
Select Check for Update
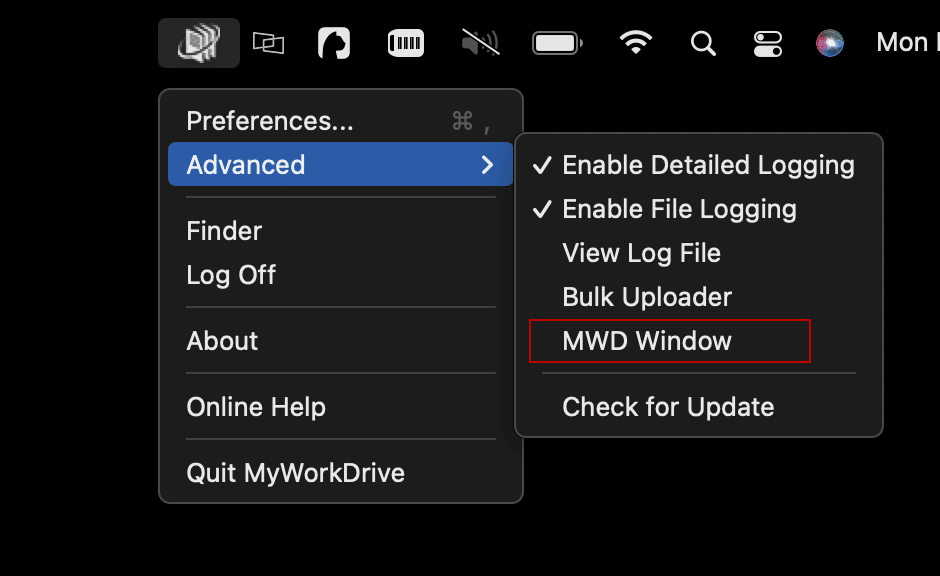coord(668,407)
